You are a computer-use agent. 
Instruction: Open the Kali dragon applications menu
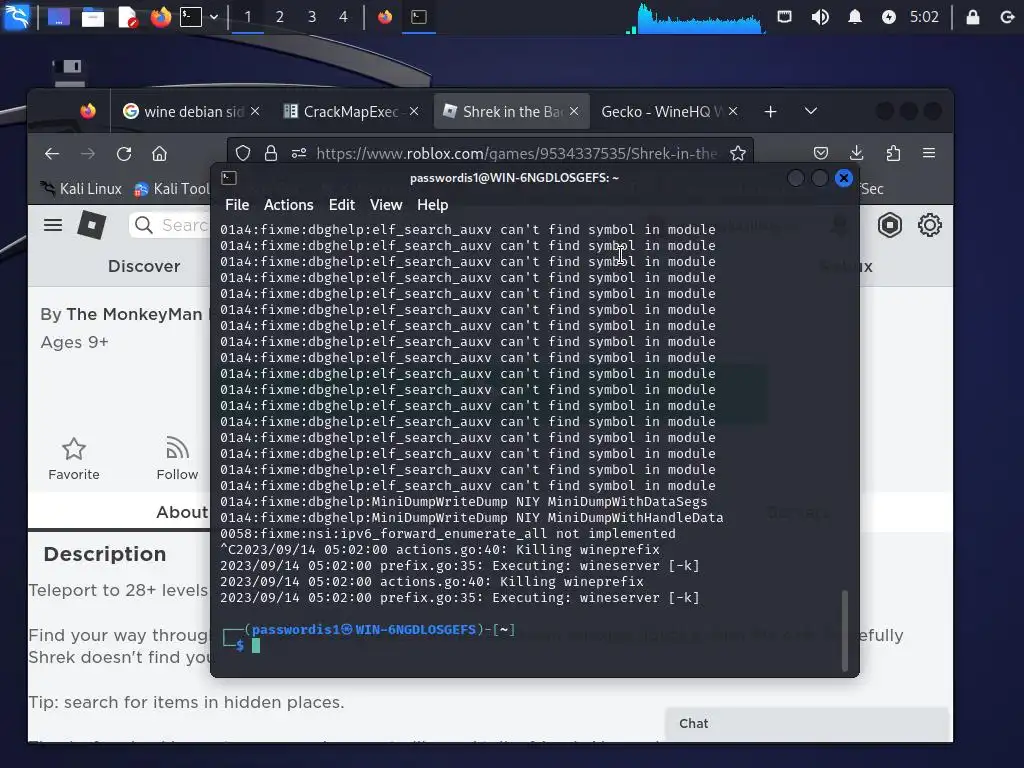[x=16, y=16]
